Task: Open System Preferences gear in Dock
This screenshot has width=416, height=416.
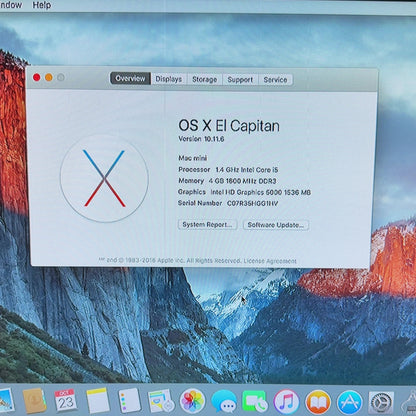Action: click(x=381, y=403)
